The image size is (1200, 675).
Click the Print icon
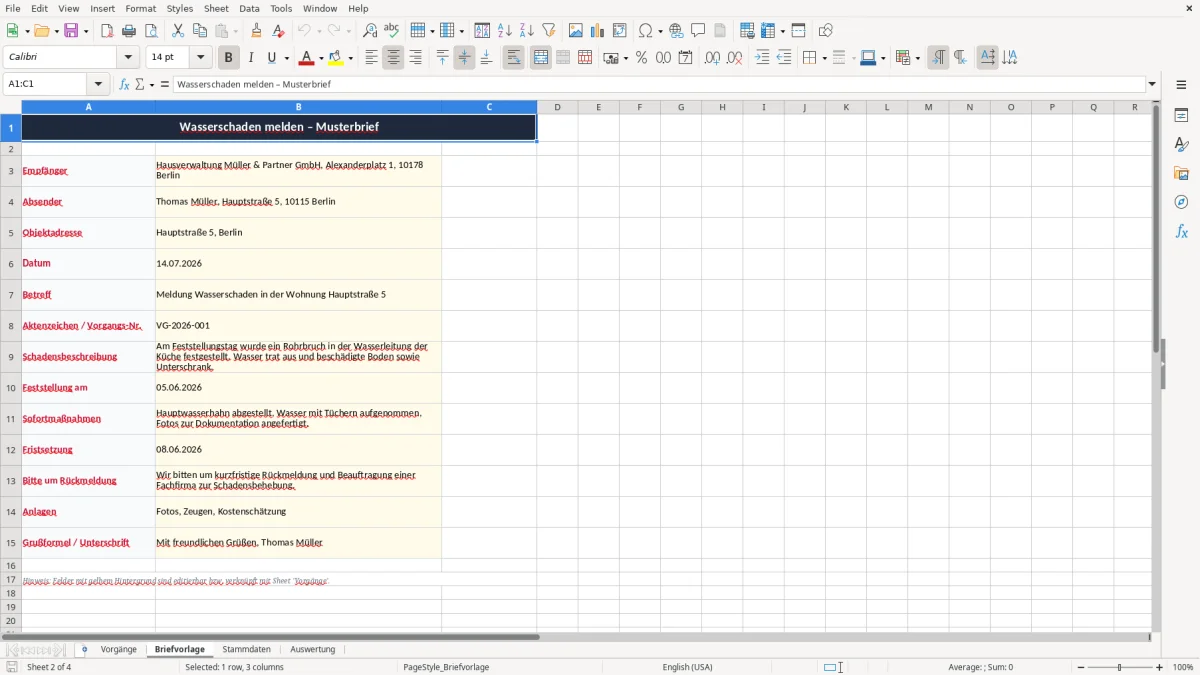click(x=129, y=31)
